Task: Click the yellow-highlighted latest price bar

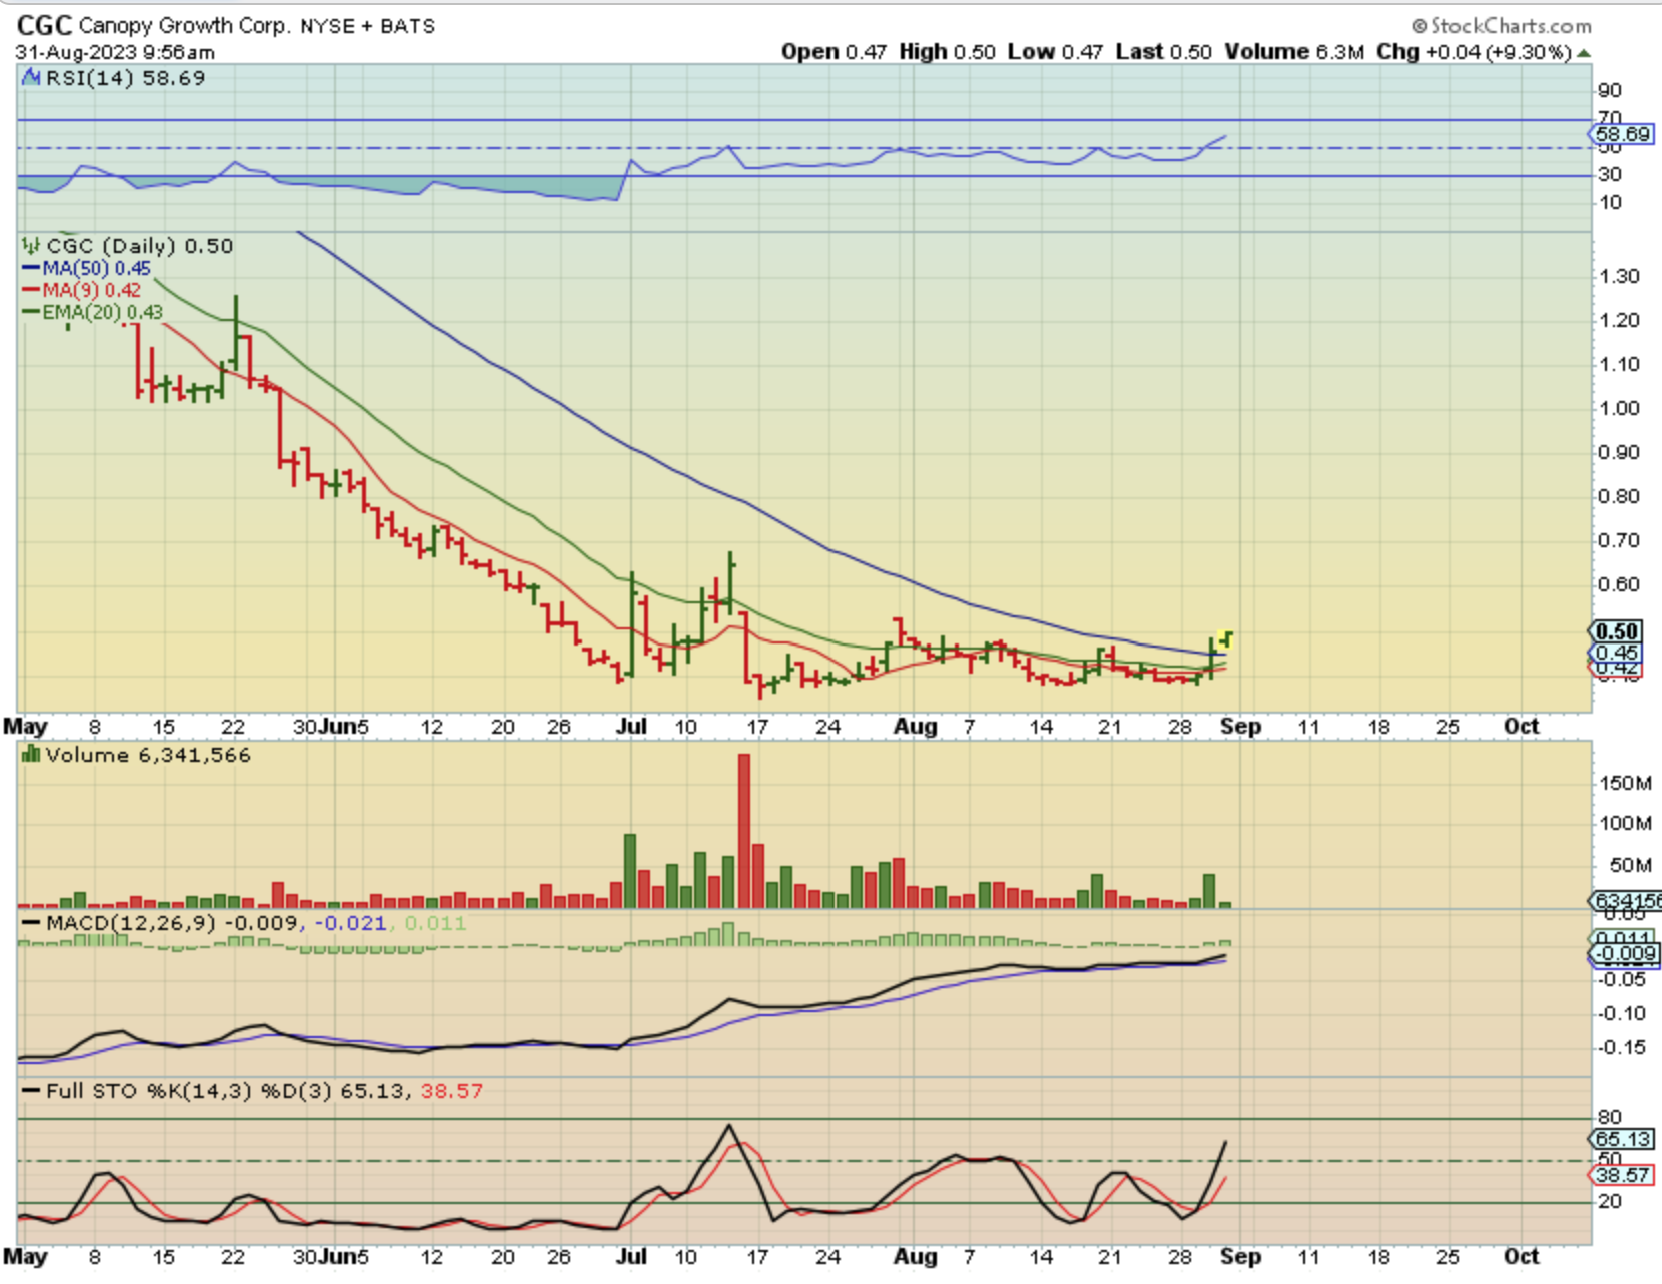Action: (1226, 638)
